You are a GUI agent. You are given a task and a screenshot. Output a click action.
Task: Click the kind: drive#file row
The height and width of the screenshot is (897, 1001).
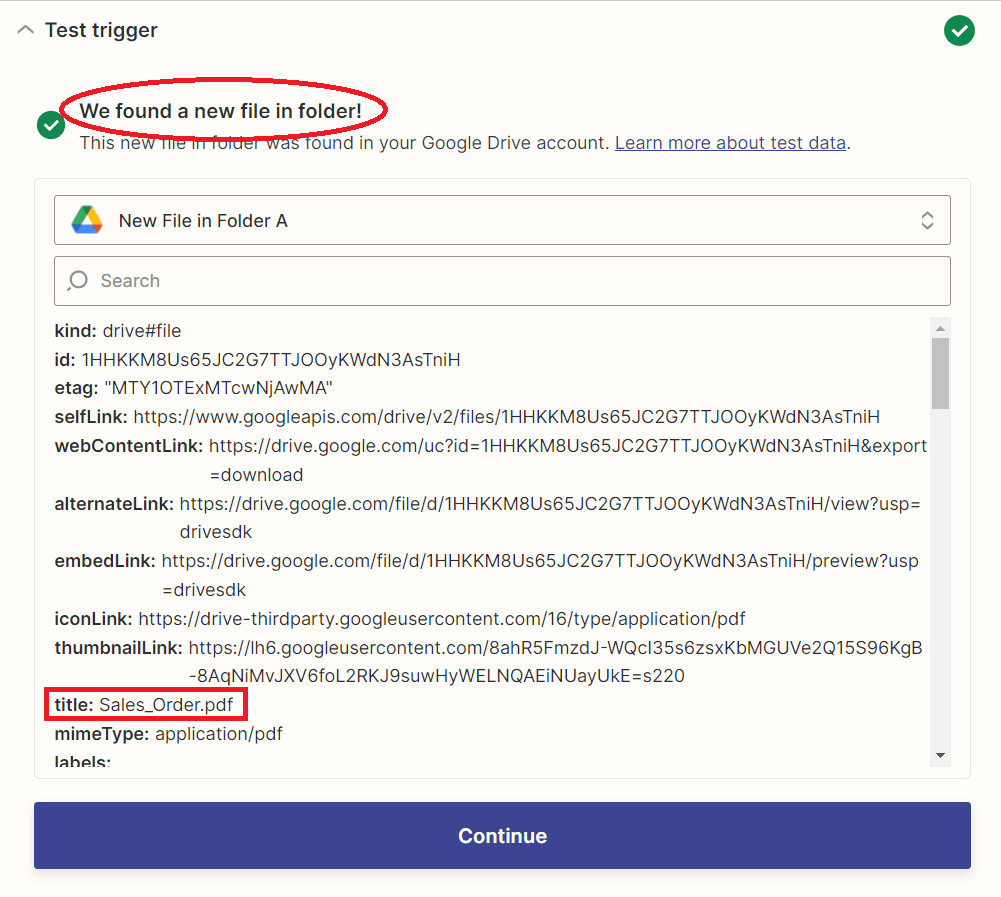[x=118, y=331]
